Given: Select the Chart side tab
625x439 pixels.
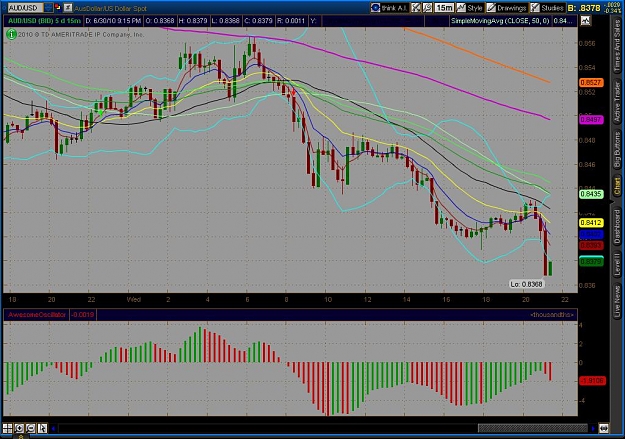Looking at the screenshot, I should (617, 186).
